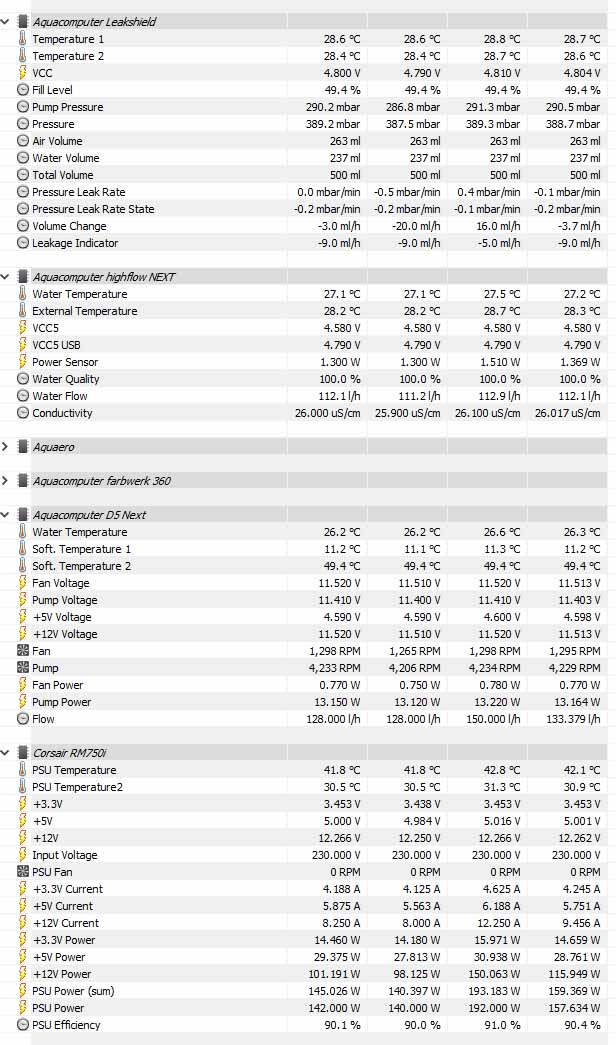The width and height of the screenshot is (616, 1045).
Task: Click the 26.000 uS/cm Conductivity value
Action: pyautogui.click(x=328, y=413)
